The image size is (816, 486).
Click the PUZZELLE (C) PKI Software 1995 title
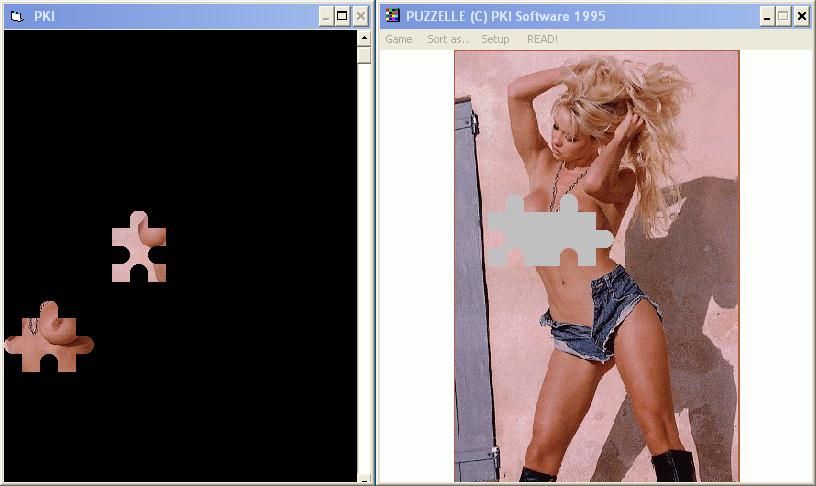(x=505, y=16)
